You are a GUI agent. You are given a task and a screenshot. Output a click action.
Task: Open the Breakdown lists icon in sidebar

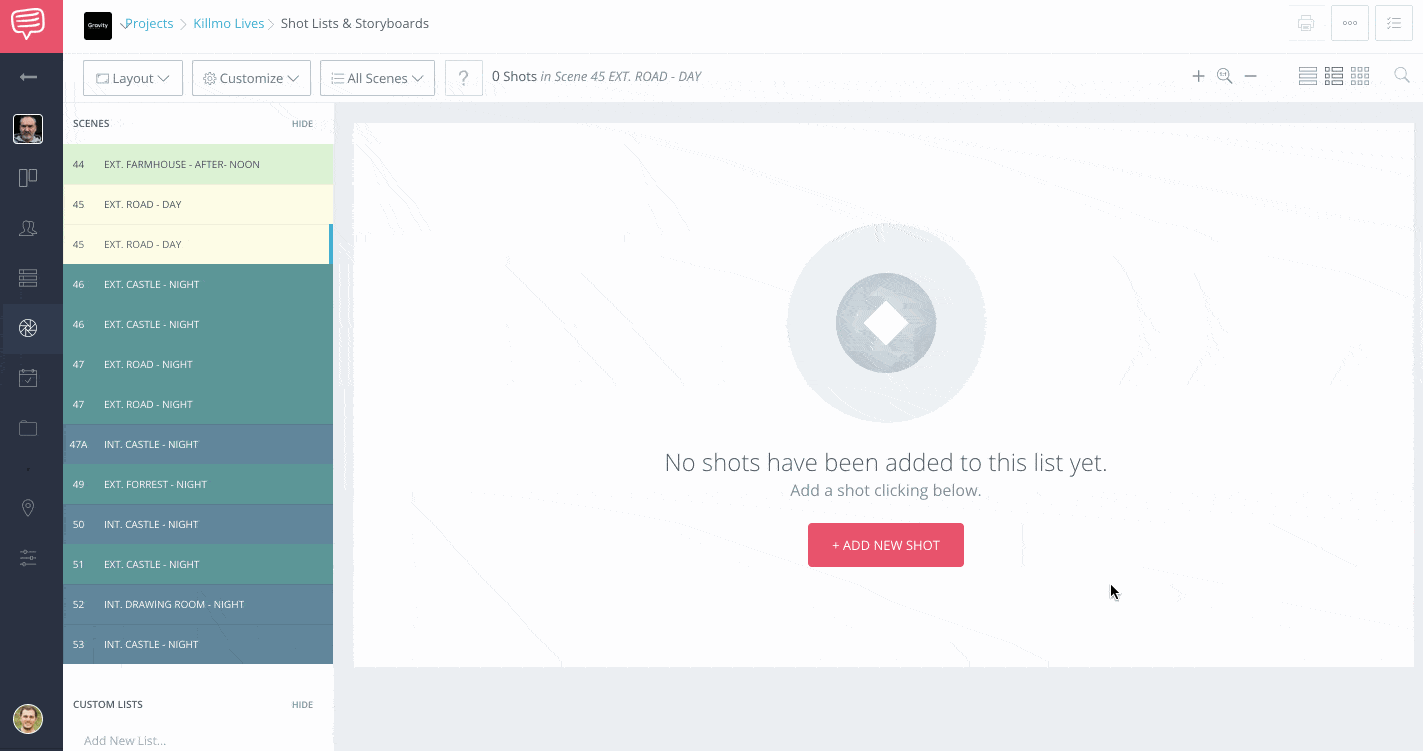(x=28, y=278)
